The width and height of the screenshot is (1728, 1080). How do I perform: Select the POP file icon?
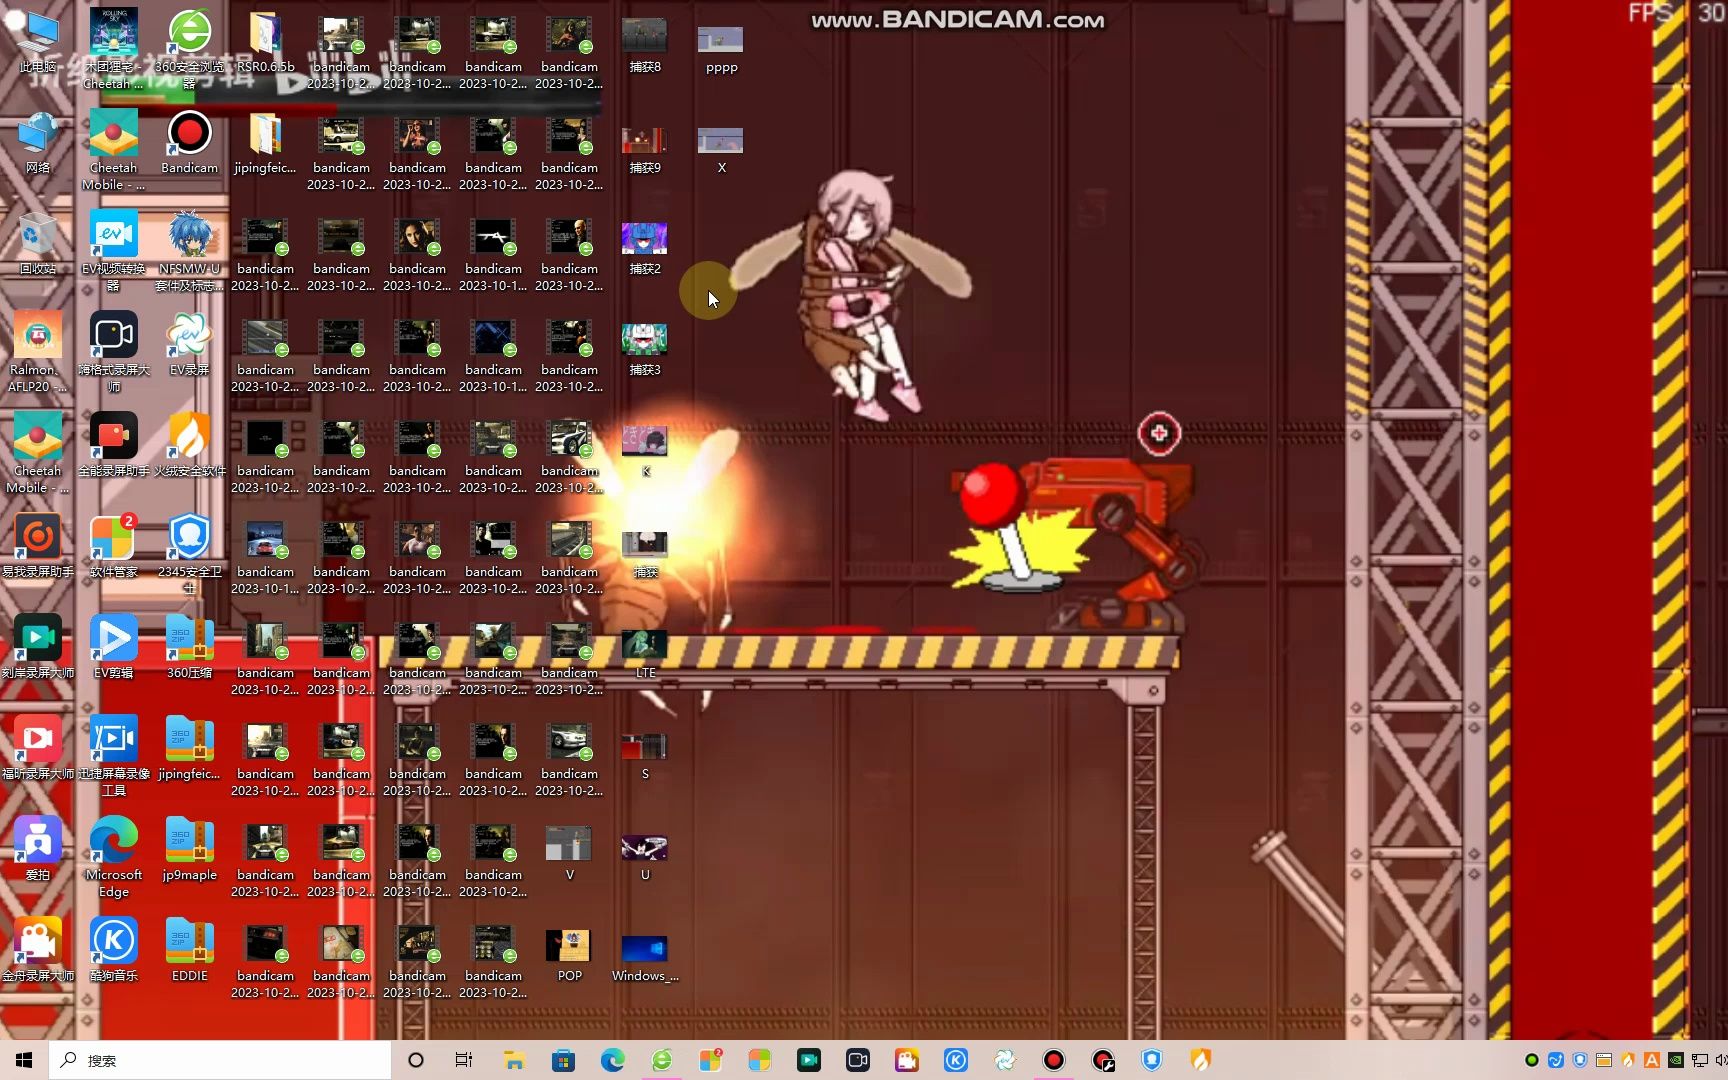[x=569, y=954]
